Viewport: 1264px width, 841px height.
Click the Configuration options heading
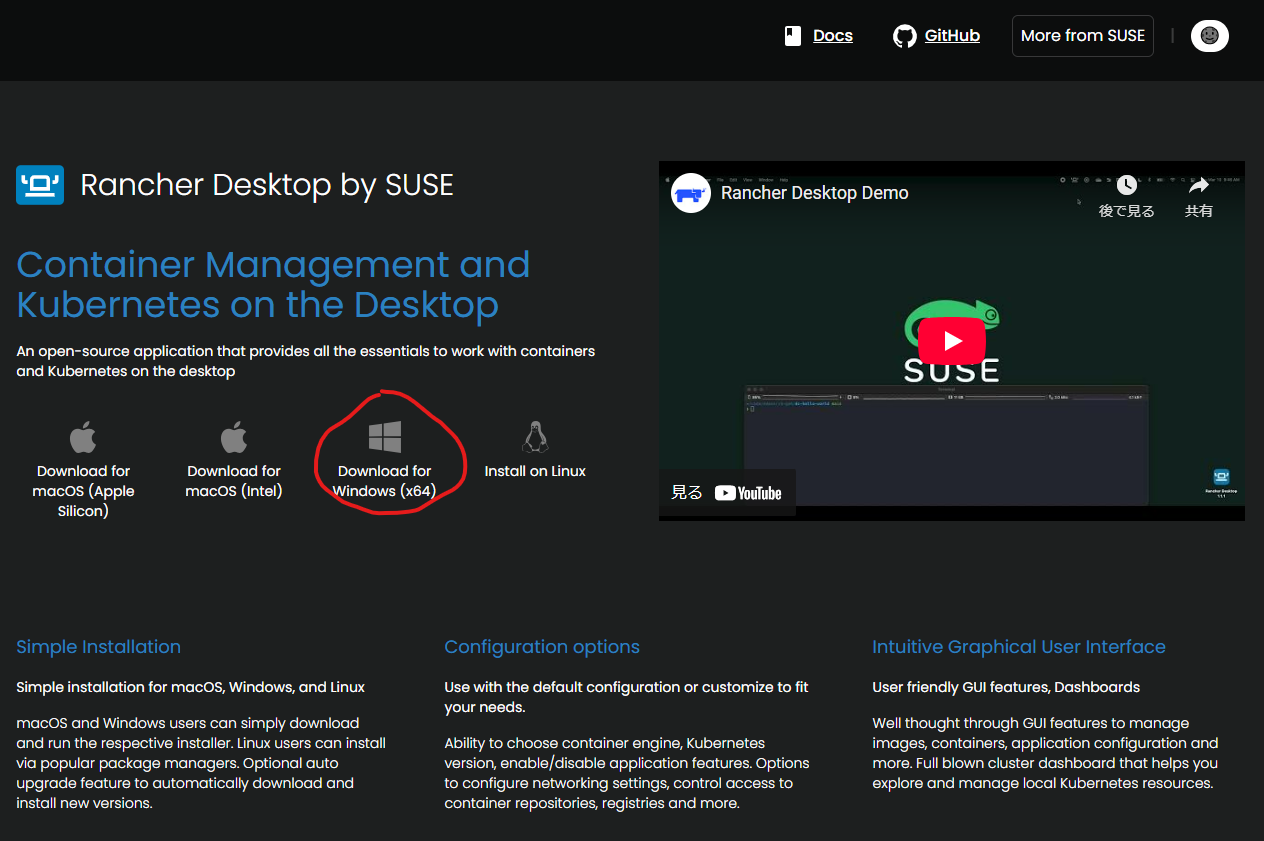click(542, 647)
